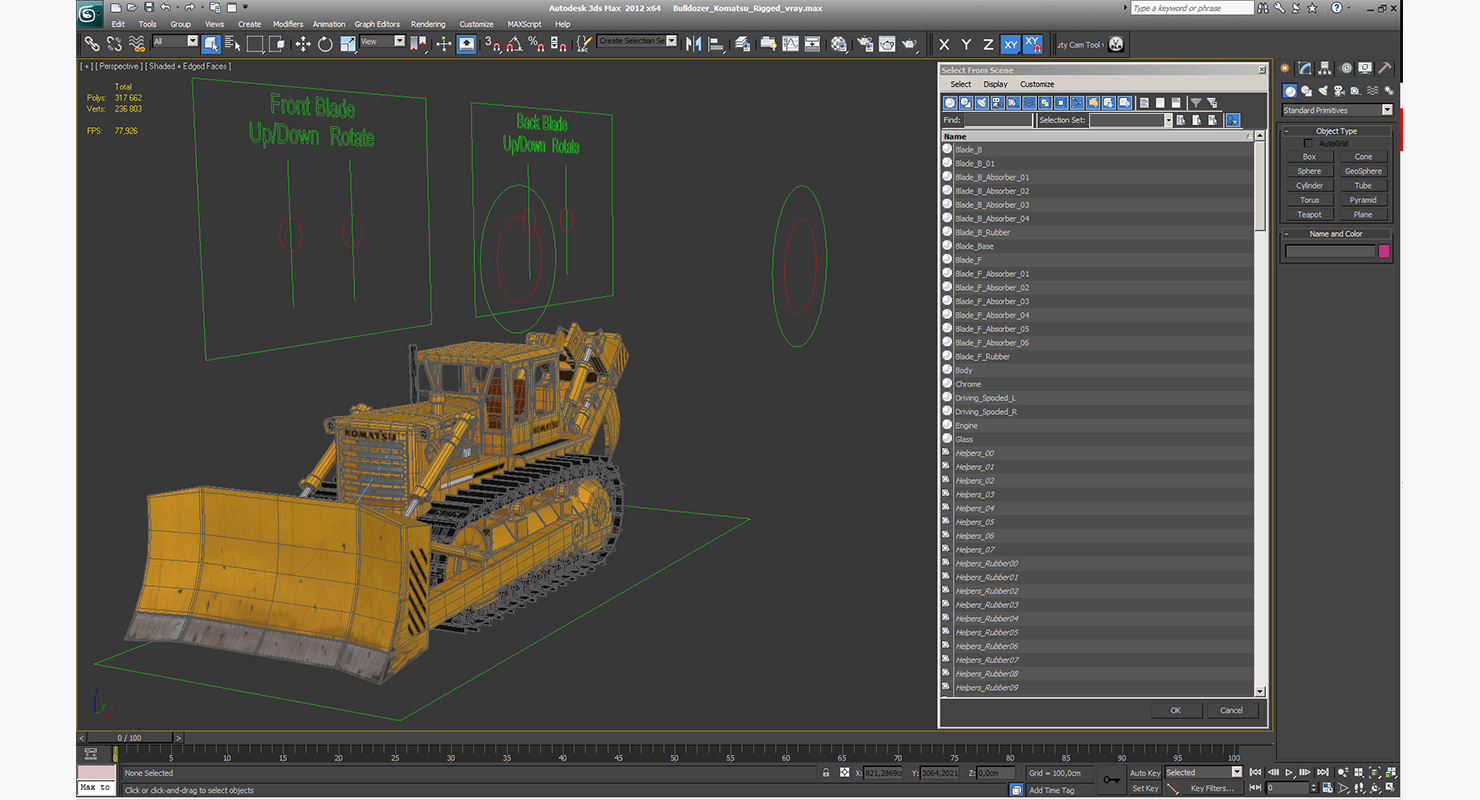Activate the Select Object tool
The height and width of the screenshot is (800, 1480).
click(211, 44)
